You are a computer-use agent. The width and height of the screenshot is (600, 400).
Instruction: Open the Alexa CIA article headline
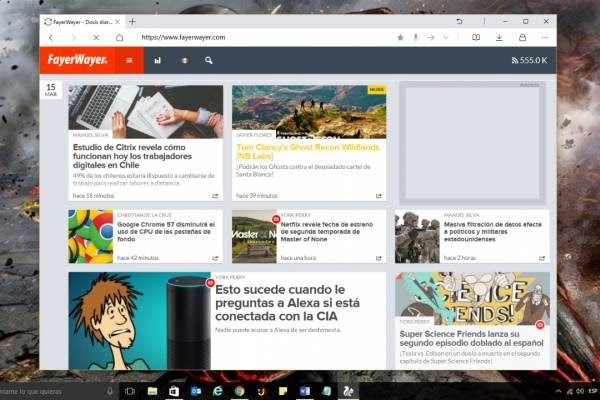point(287,303)
